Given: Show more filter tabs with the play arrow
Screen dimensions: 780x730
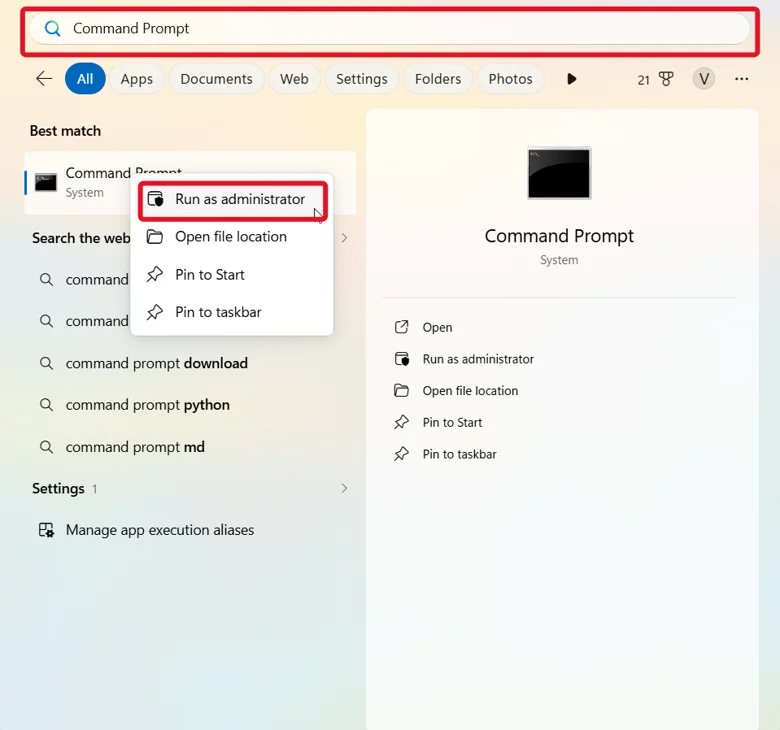Looking at the screenshot, I should point(572,79).
